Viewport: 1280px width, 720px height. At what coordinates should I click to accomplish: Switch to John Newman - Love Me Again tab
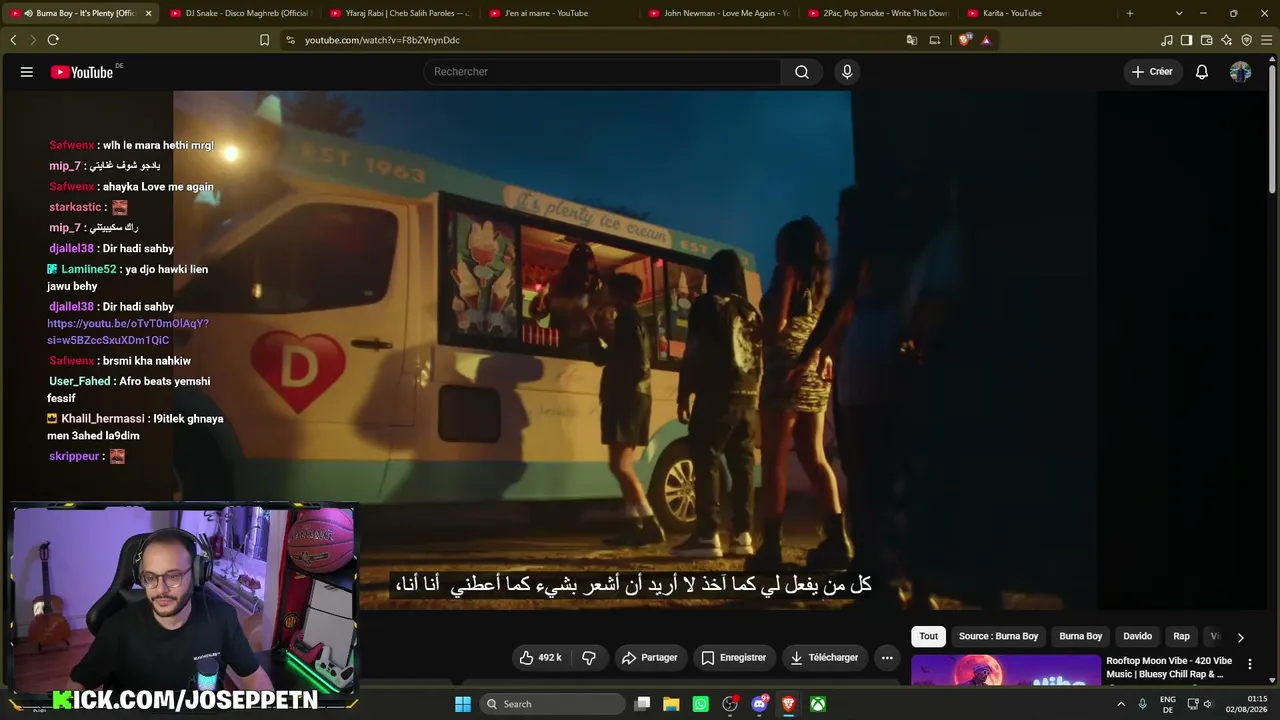(719, 13)
